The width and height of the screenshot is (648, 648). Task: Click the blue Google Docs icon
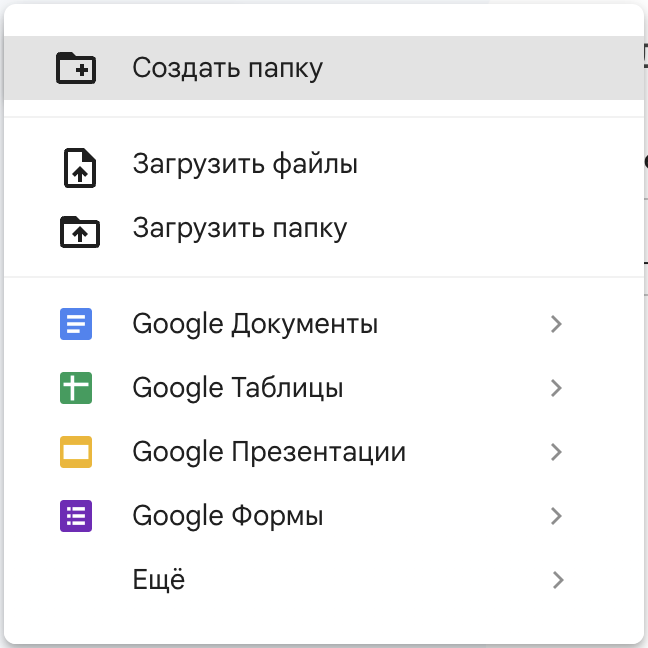pyautogui.click(x=76, y=324)
